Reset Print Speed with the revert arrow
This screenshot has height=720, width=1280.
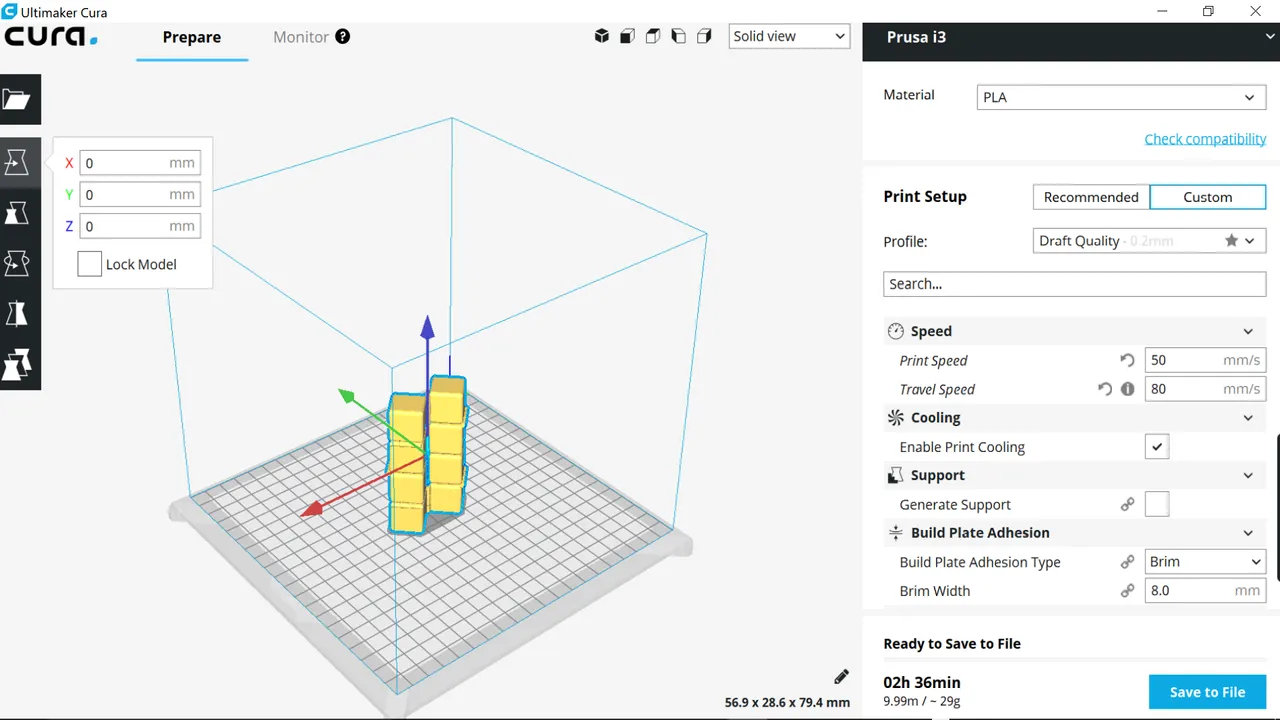1127,360
